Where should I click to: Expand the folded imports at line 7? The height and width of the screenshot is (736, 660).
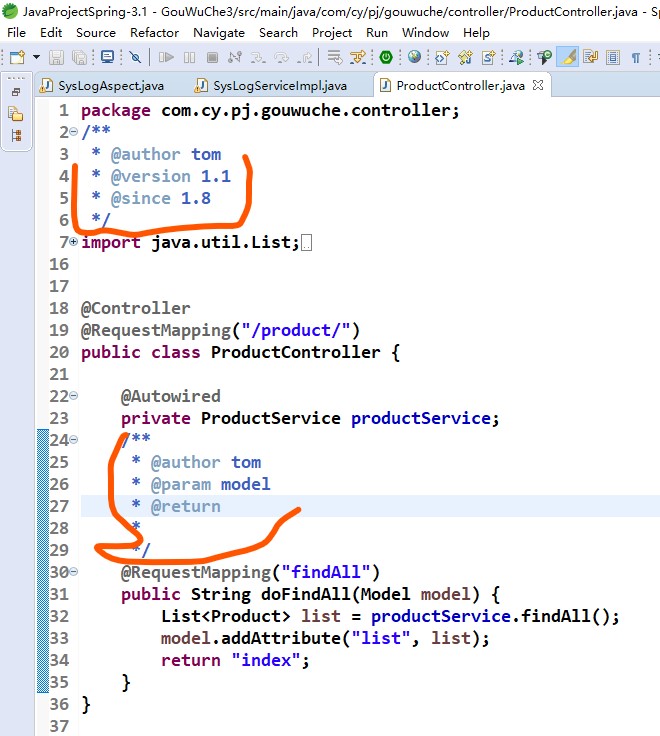(74, 242)
